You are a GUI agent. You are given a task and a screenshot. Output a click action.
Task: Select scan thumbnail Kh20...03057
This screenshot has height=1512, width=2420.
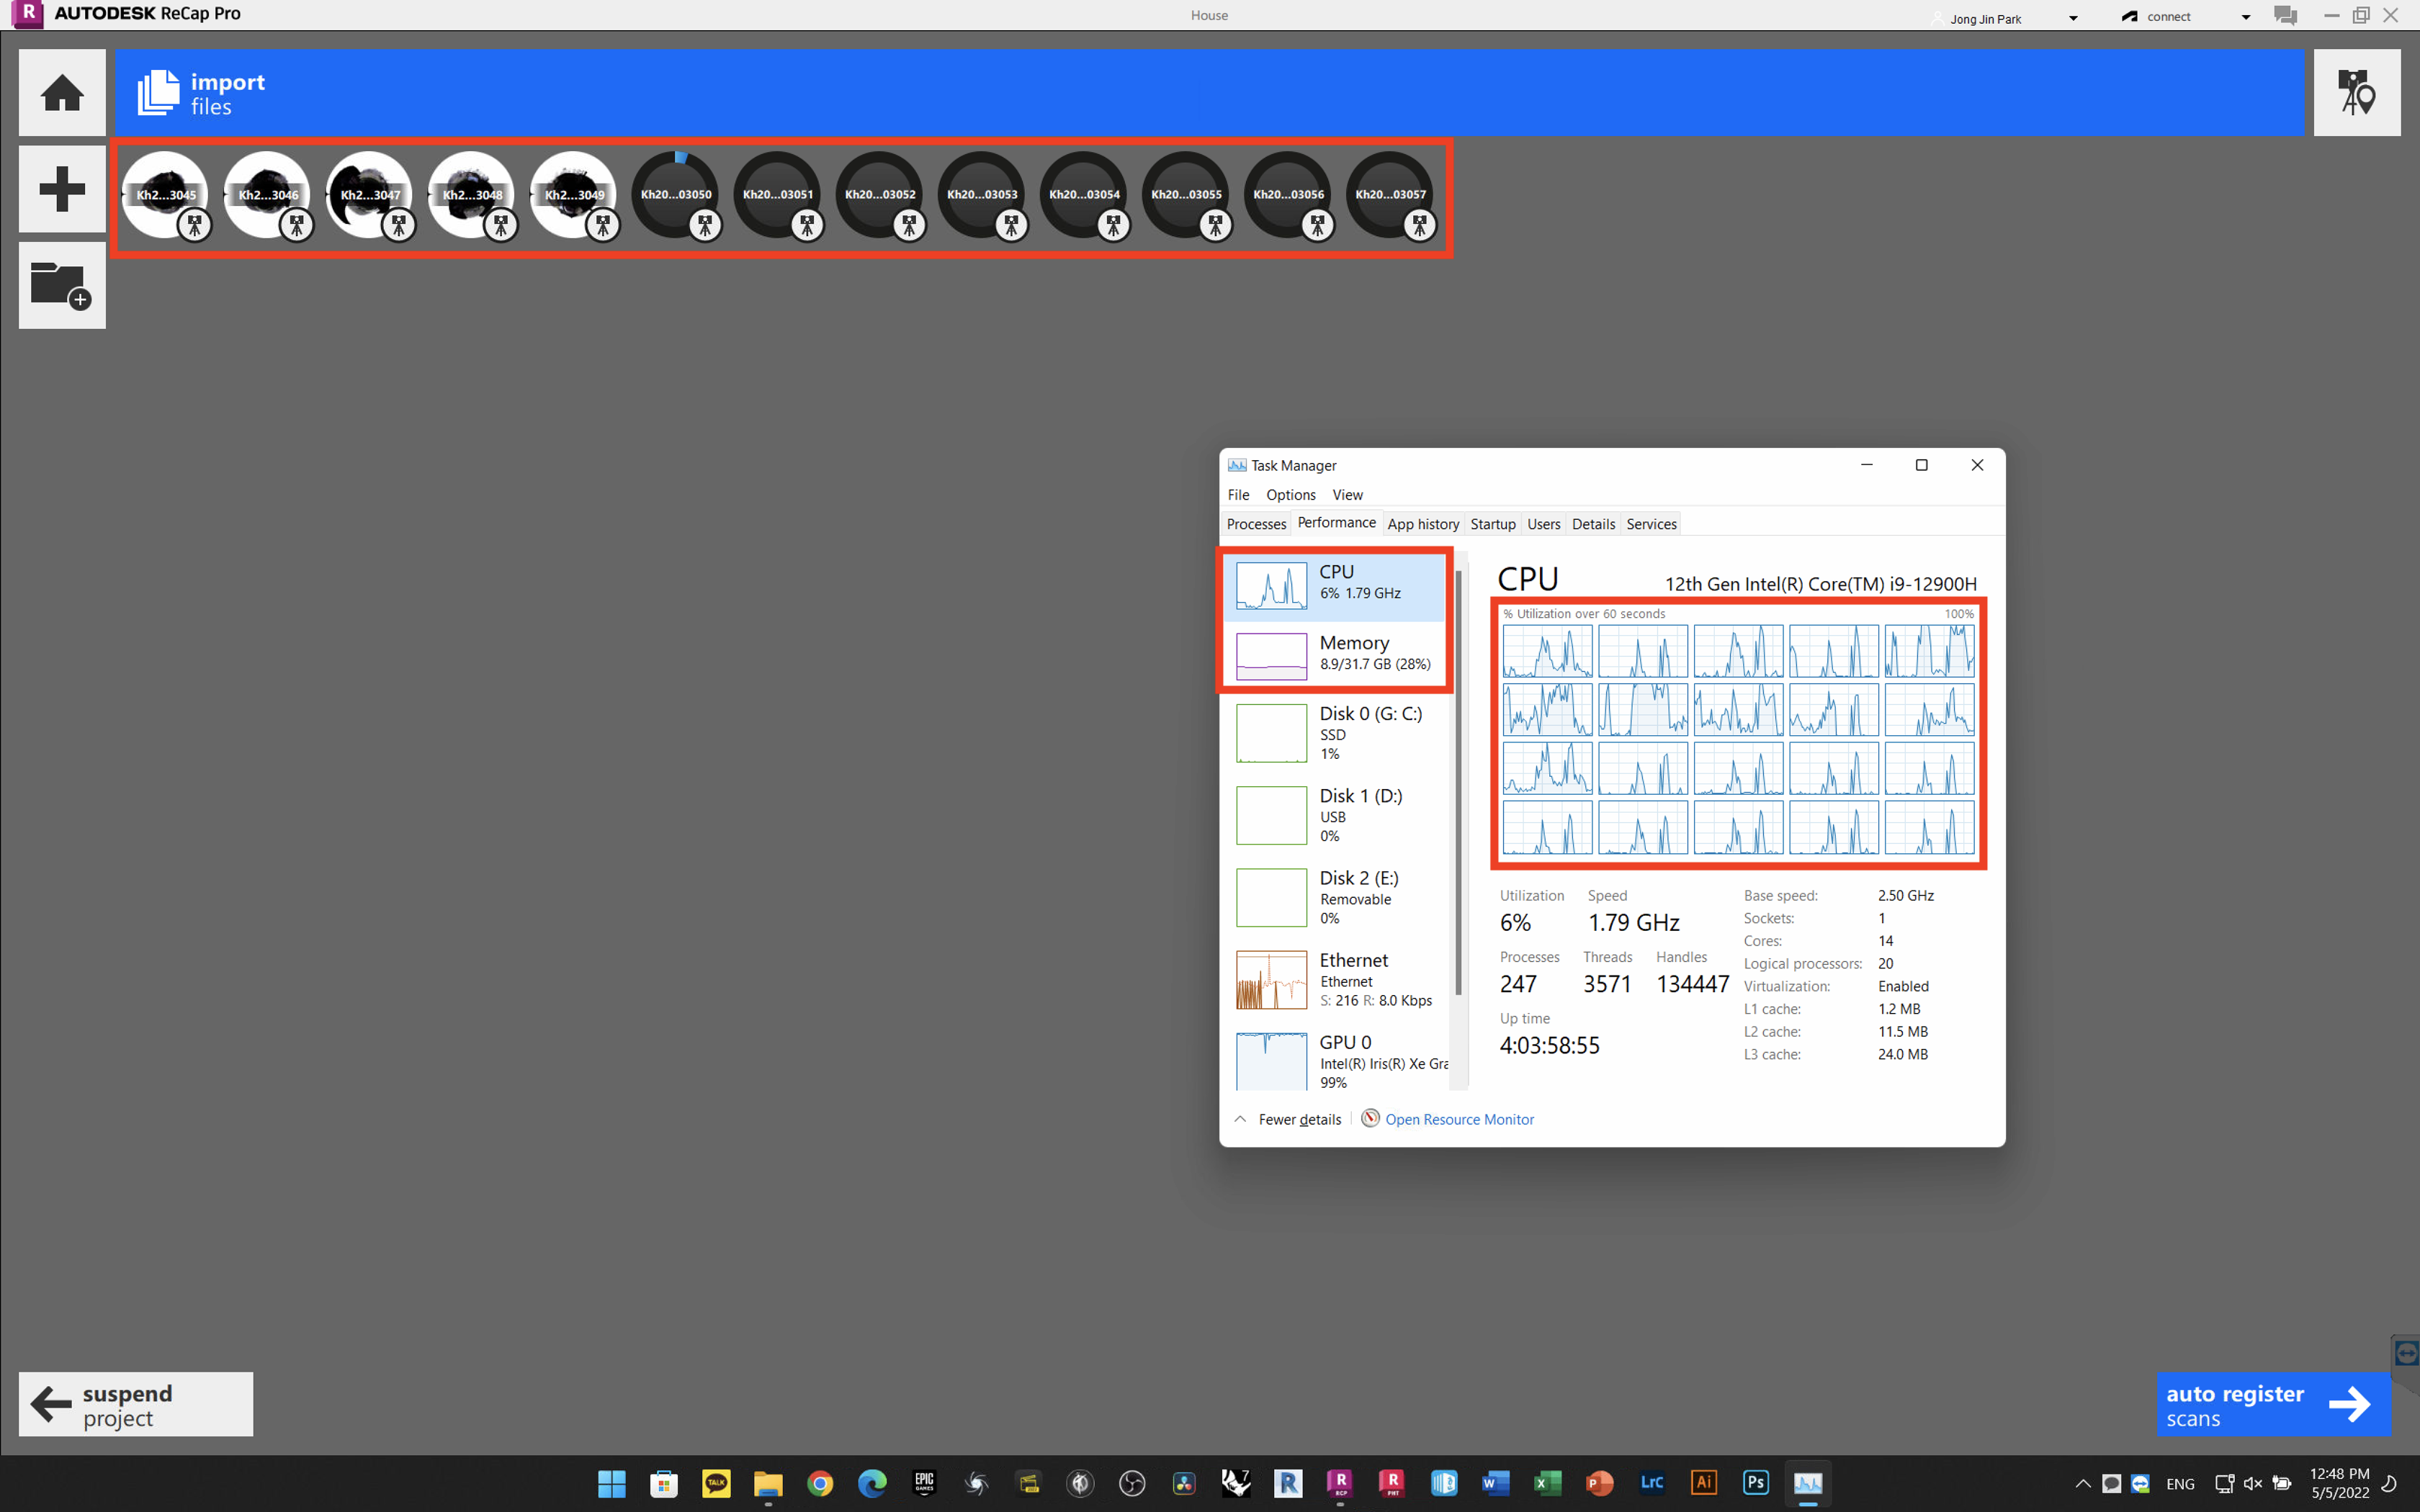click(x=1390, y=193)
